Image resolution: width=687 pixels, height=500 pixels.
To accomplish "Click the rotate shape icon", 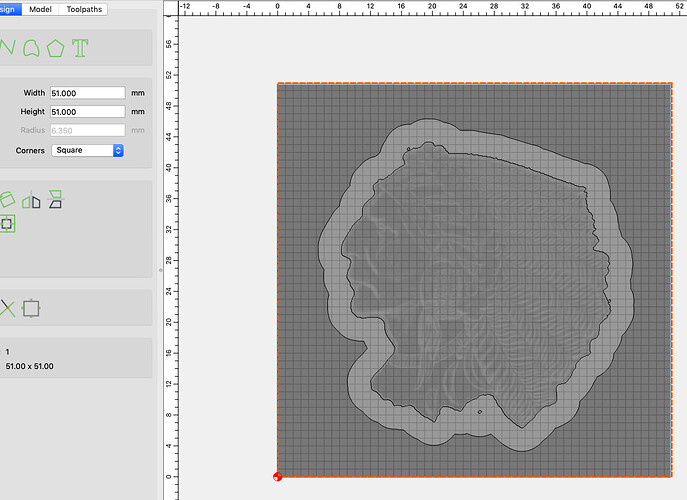I will point(6,200).
